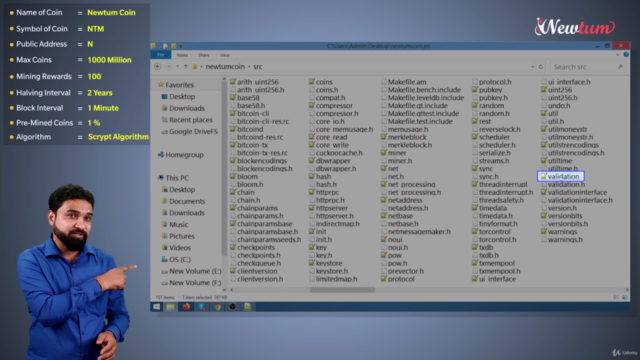Select the validation file
Image resolution: width=640 pixels, height=360 pixels.
tap(560, 176)
